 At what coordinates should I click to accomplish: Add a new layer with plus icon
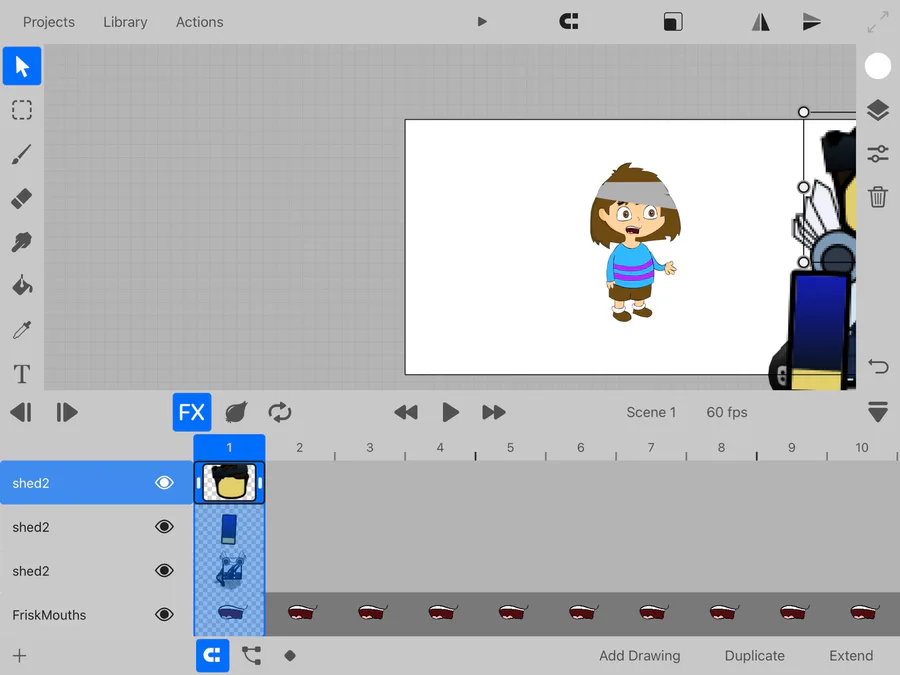(x=20, y=655)
